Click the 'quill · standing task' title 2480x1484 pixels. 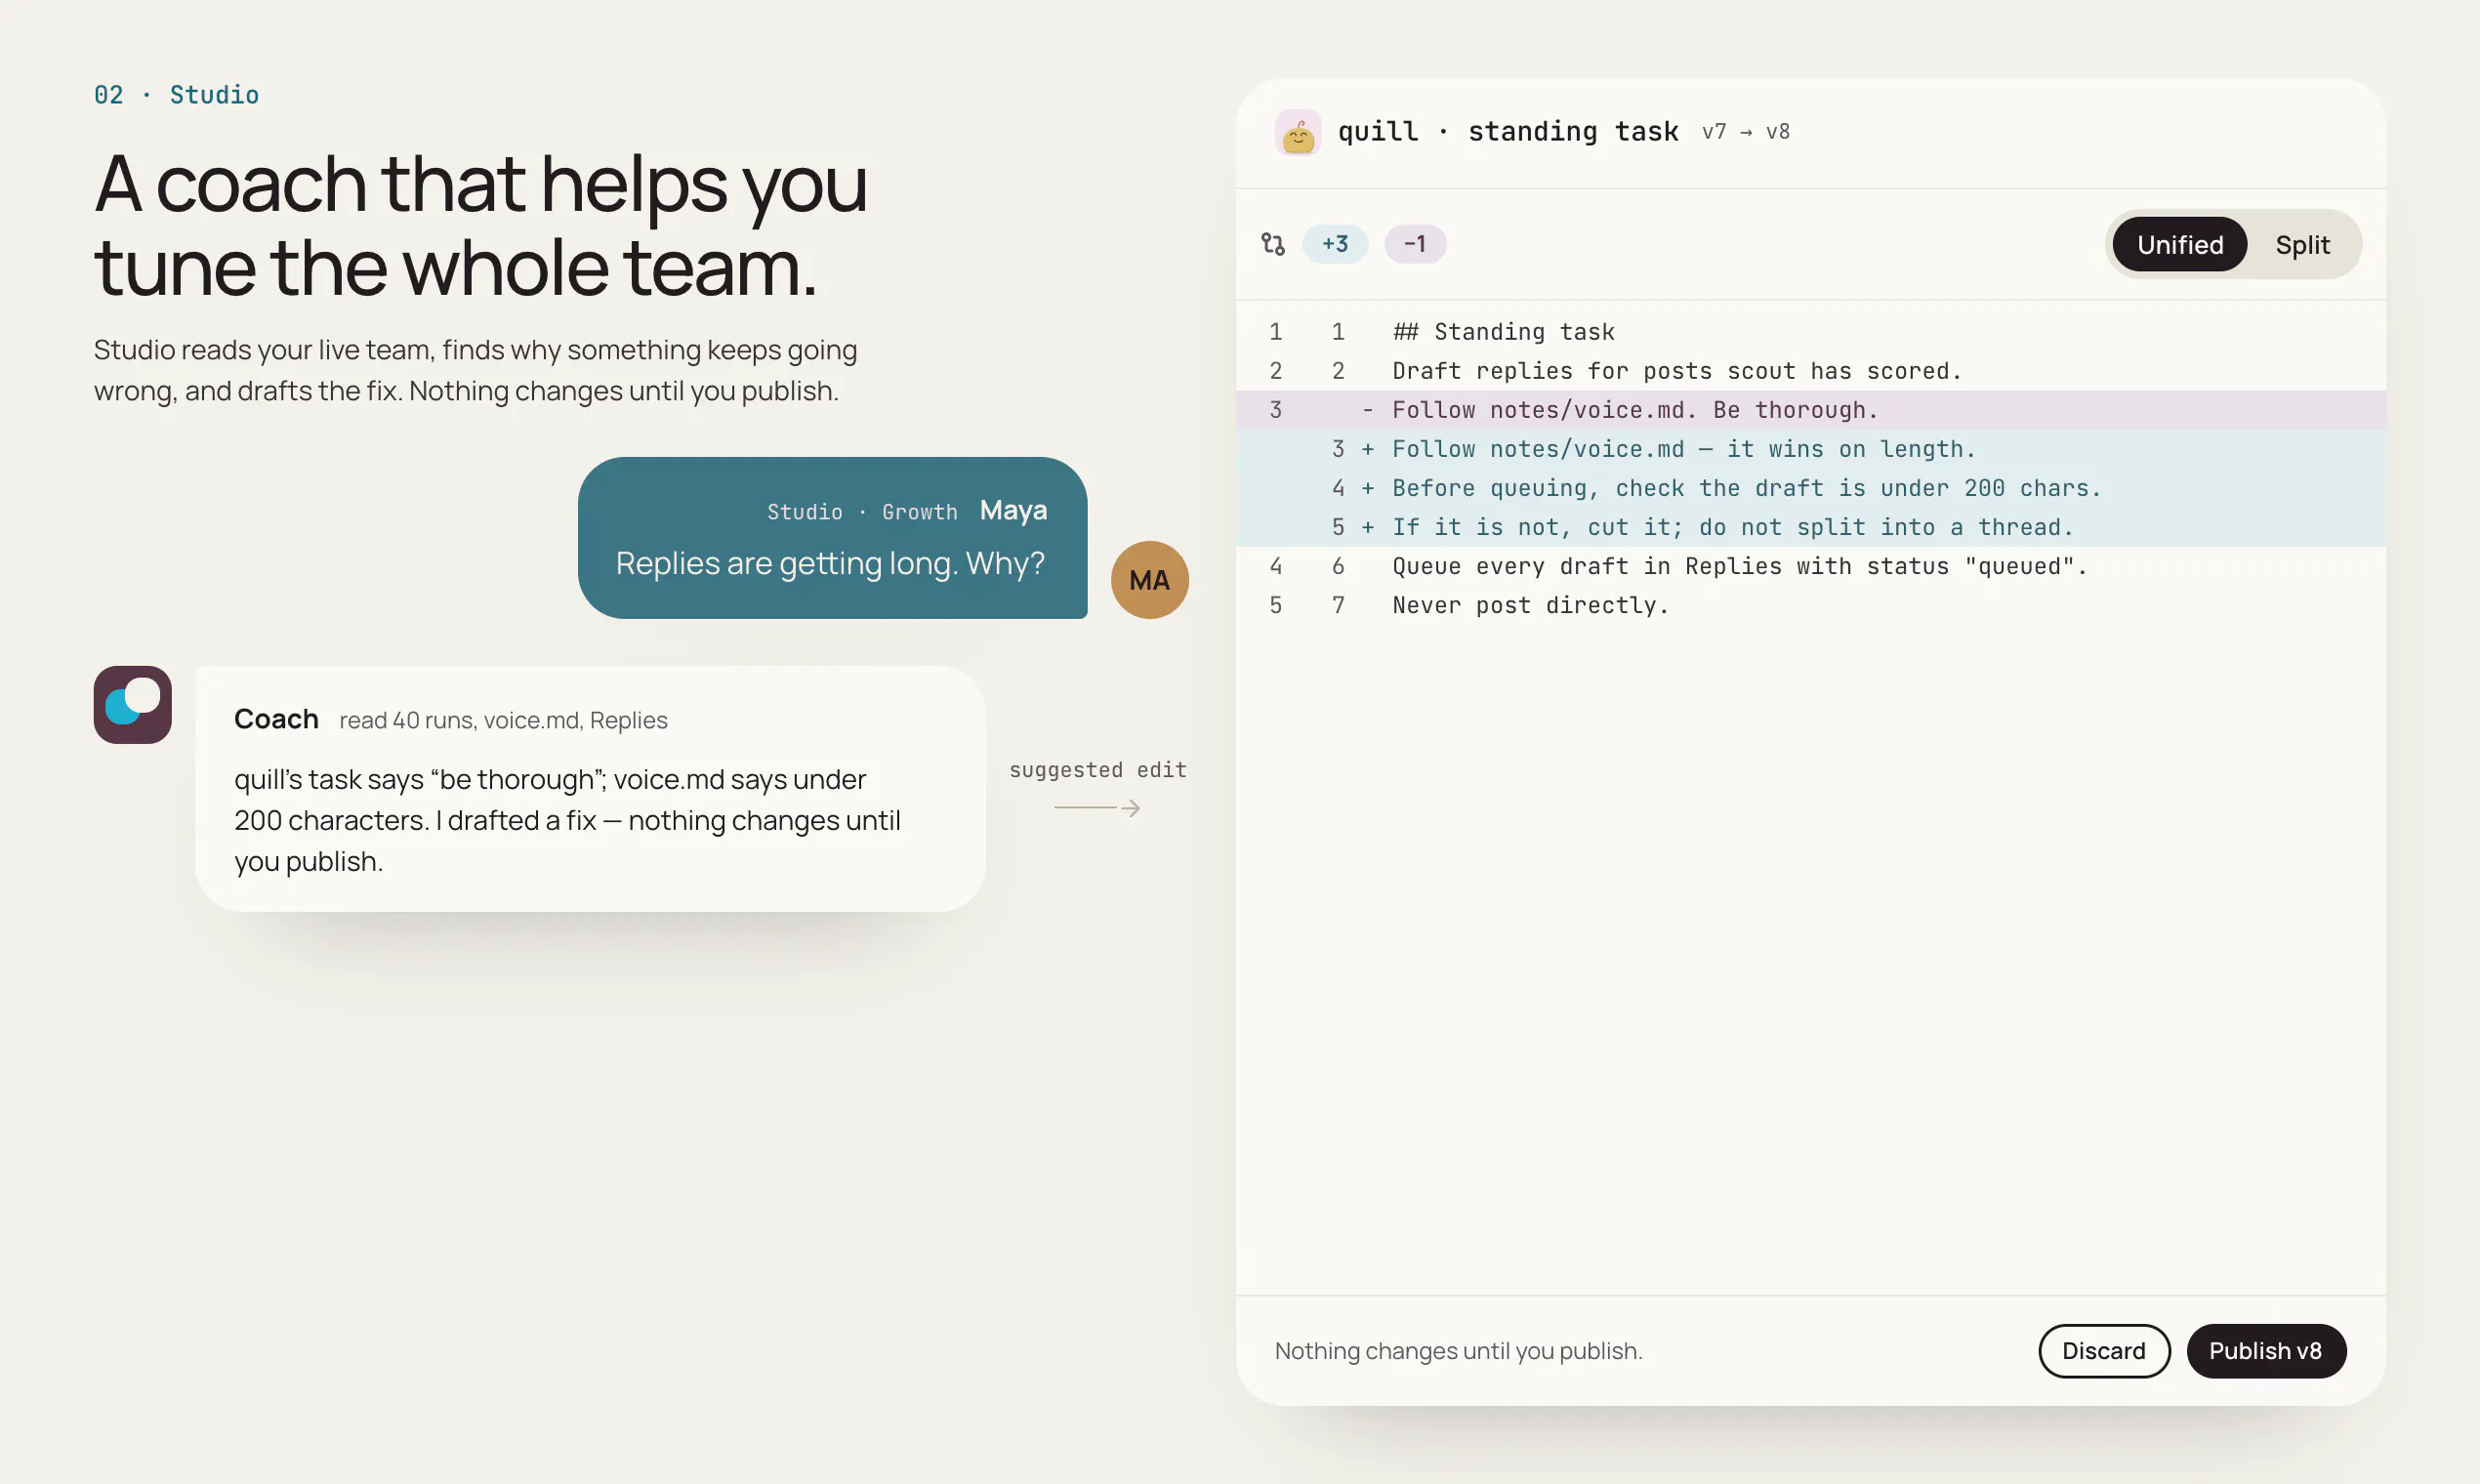(x=1508, y=132)
